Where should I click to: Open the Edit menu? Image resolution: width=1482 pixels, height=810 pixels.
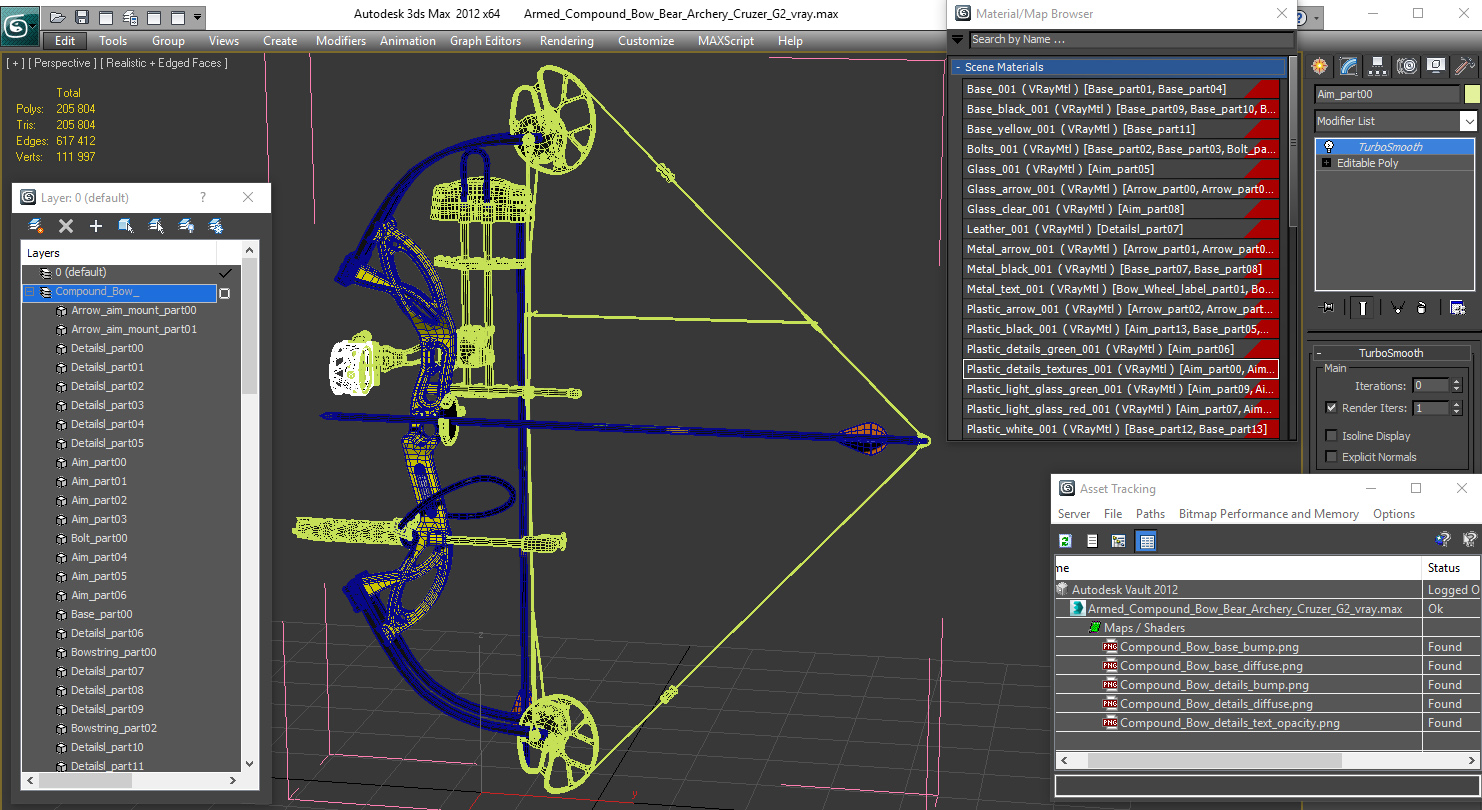click(x=65, y=41)
